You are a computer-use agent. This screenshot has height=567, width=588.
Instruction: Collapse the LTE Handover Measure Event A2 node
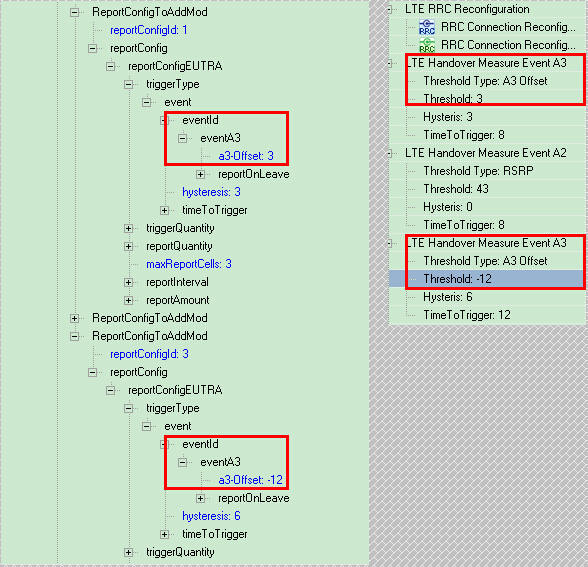(x=390, y=153)
